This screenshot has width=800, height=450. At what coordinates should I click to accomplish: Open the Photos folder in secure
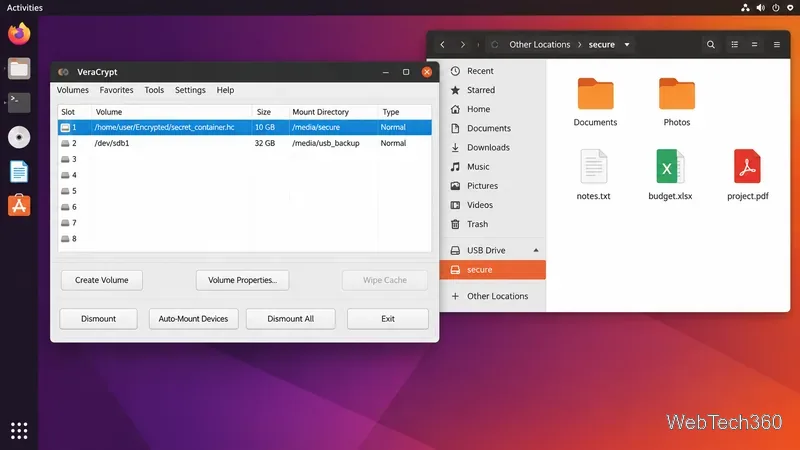[x=677, y=102]
